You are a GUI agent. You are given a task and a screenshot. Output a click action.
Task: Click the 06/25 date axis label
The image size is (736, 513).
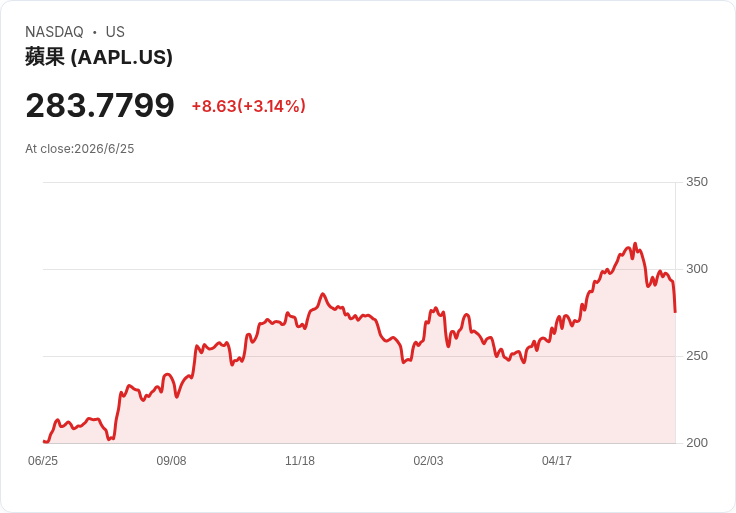point(43,460)
